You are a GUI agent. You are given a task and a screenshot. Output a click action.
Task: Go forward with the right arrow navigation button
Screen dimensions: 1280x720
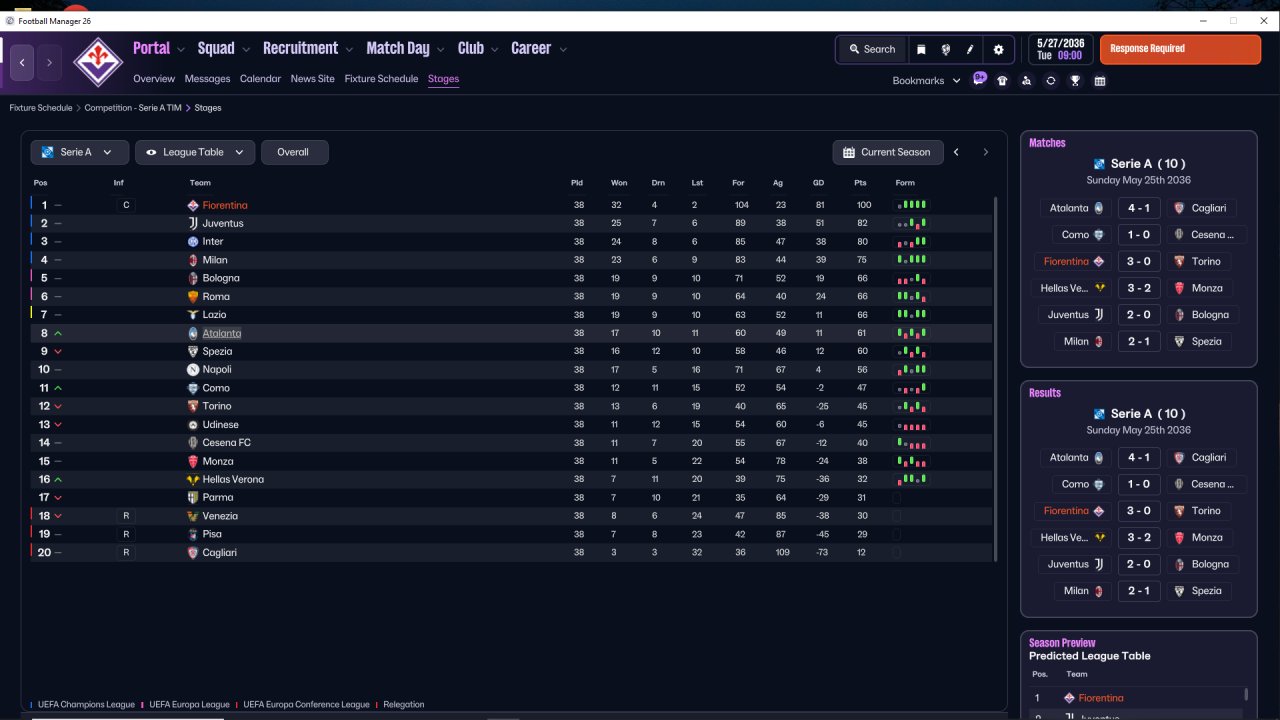pyautogui.click(x=49, y=62)
